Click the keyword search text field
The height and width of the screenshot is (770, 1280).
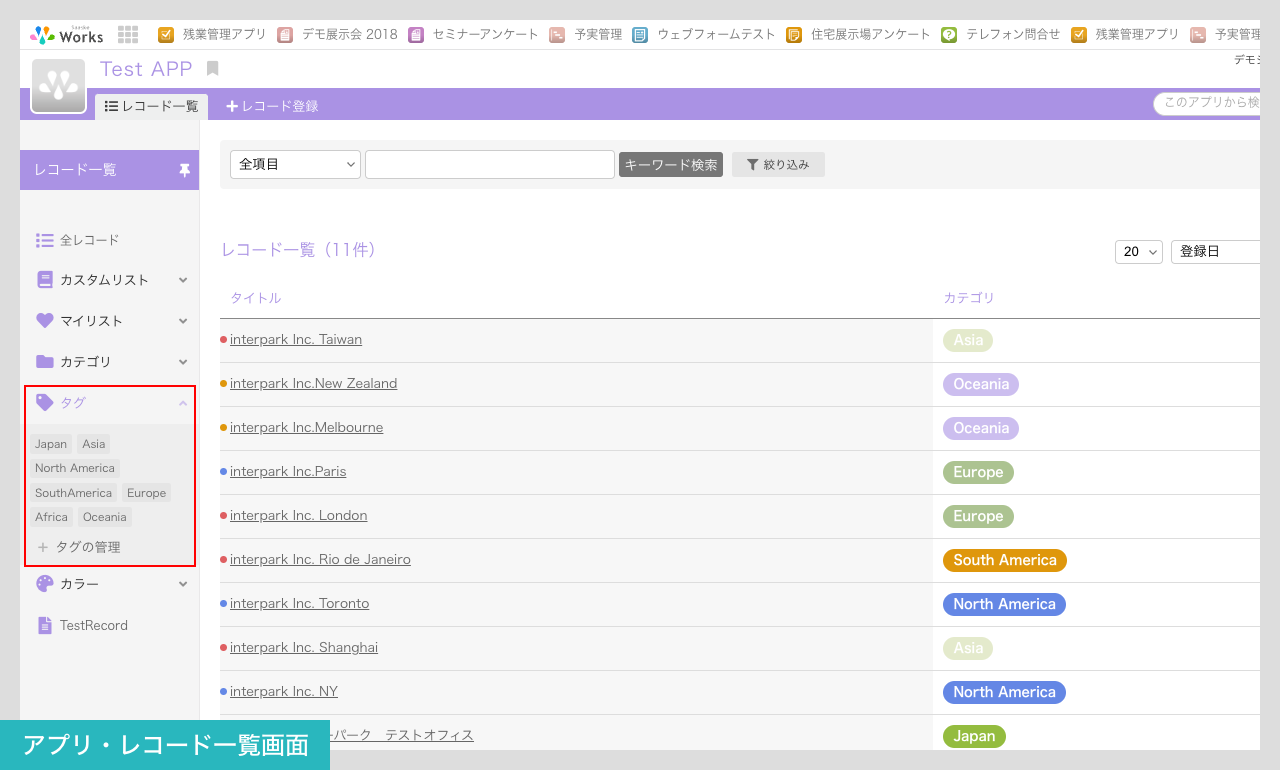(x=489, y=165)
